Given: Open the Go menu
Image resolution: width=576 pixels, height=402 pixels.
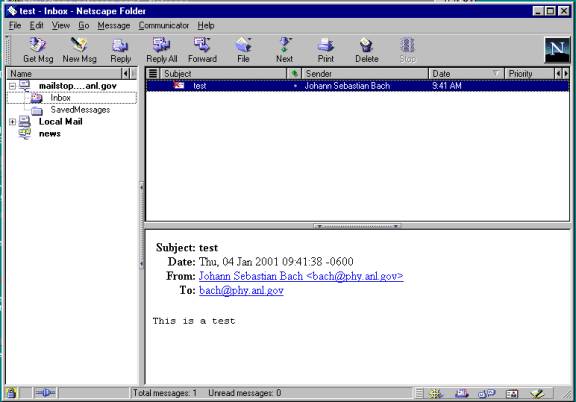Looking at the screenshot, I should [84, 25].
